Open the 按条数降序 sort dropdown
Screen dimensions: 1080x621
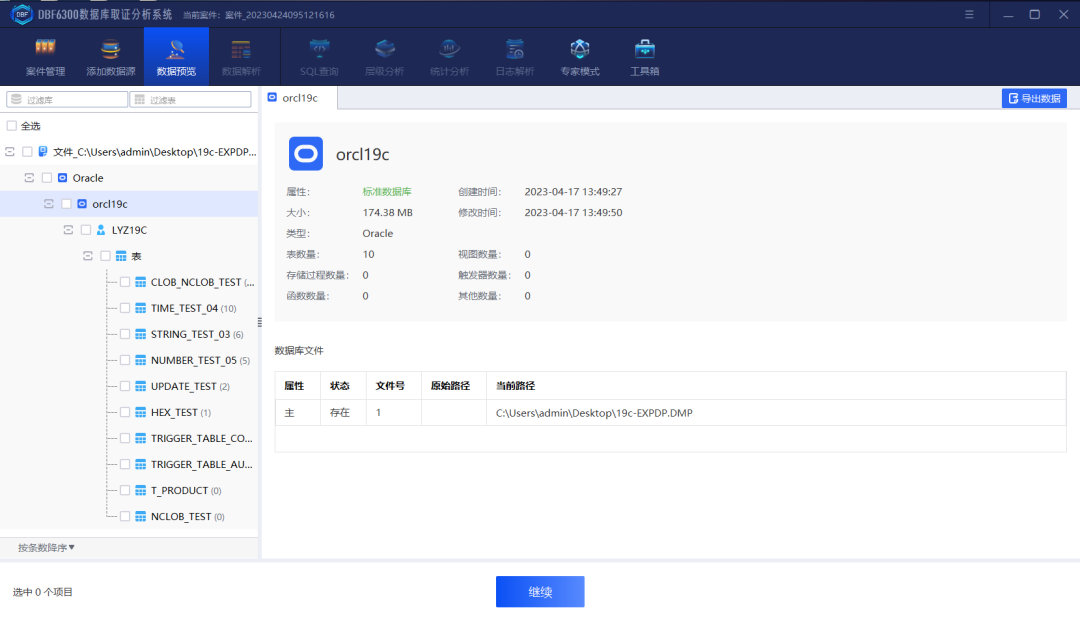tap(46, 548)
